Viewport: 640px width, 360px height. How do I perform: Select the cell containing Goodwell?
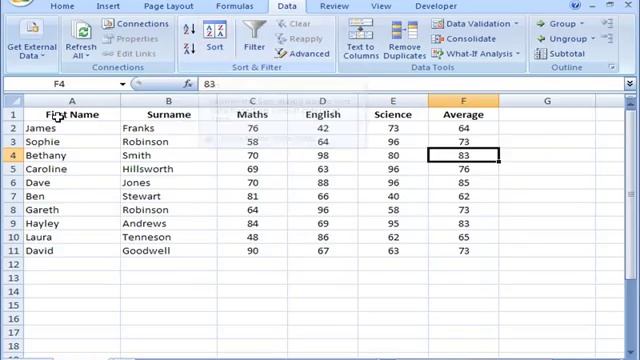(x=169, y=251)
